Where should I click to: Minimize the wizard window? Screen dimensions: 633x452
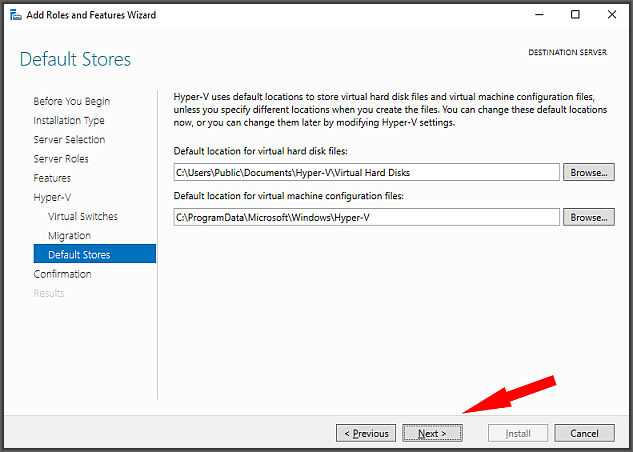pos(539,15)
